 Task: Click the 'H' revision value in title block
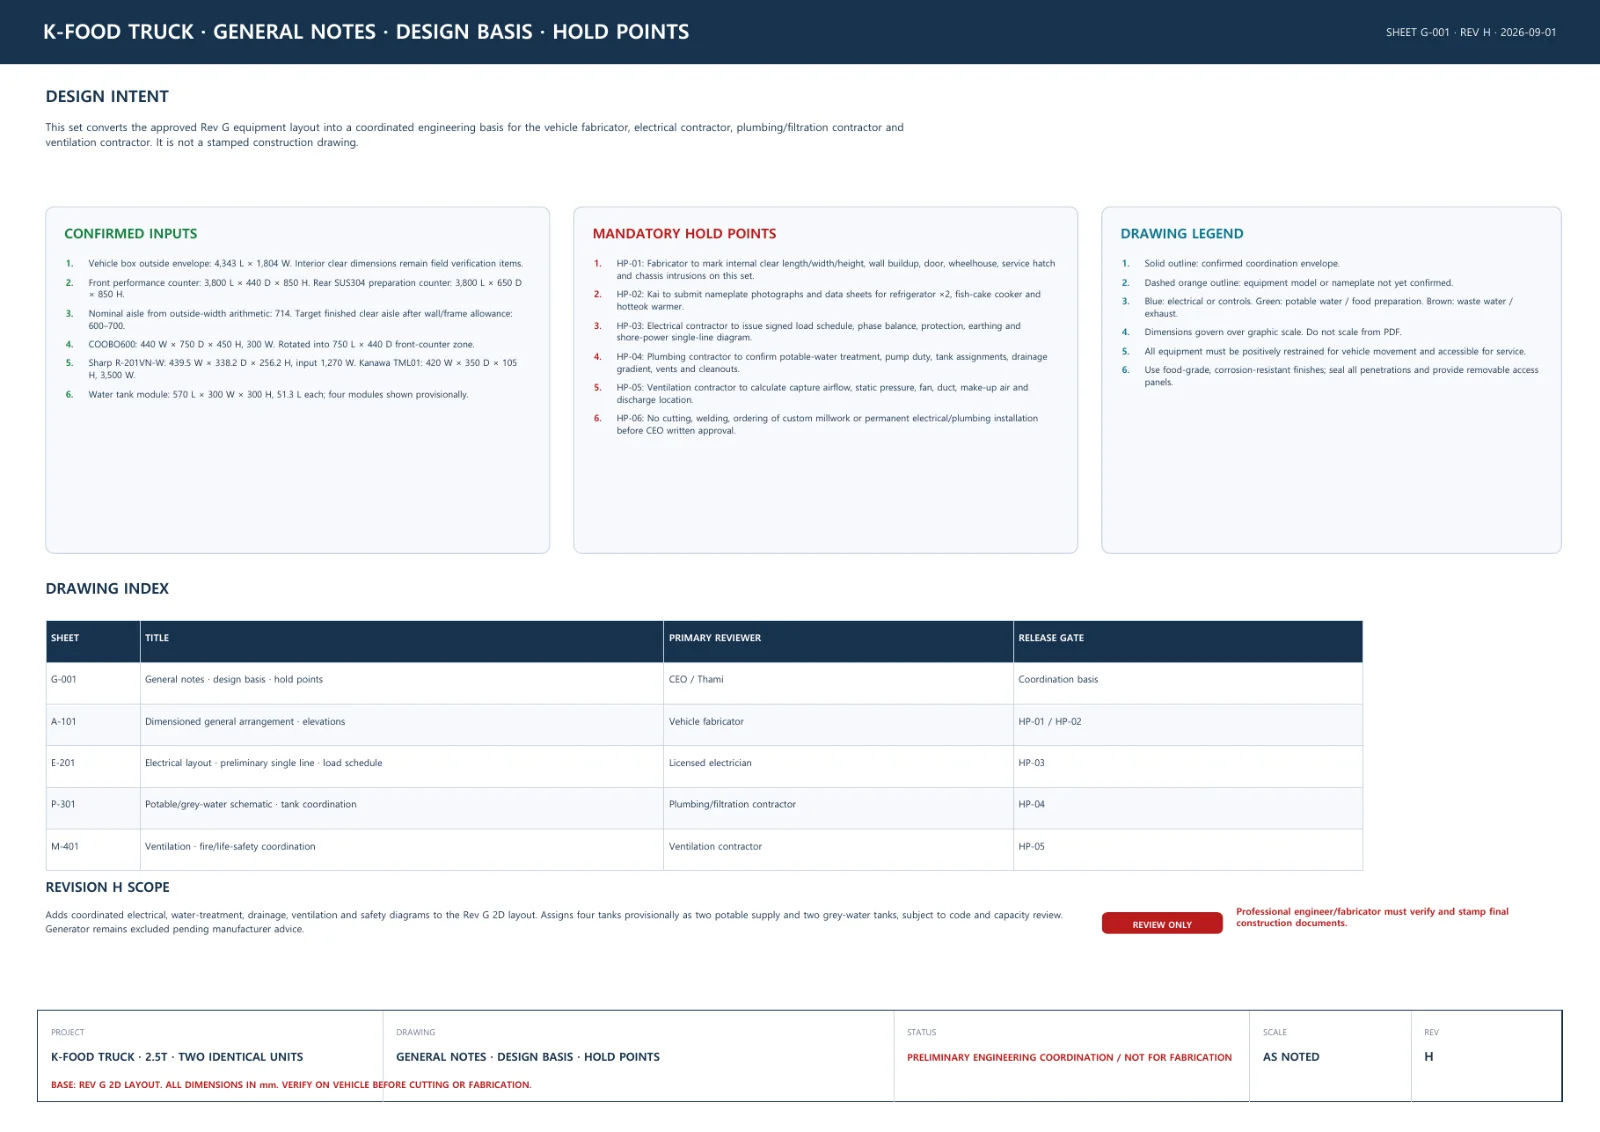click(x=1429, y=1057)
